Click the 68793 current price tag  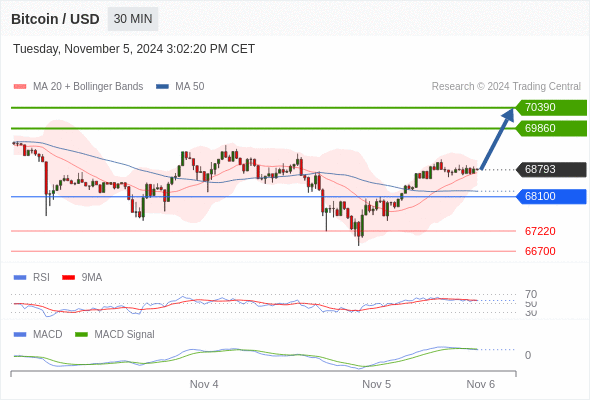tap(551, 169)
